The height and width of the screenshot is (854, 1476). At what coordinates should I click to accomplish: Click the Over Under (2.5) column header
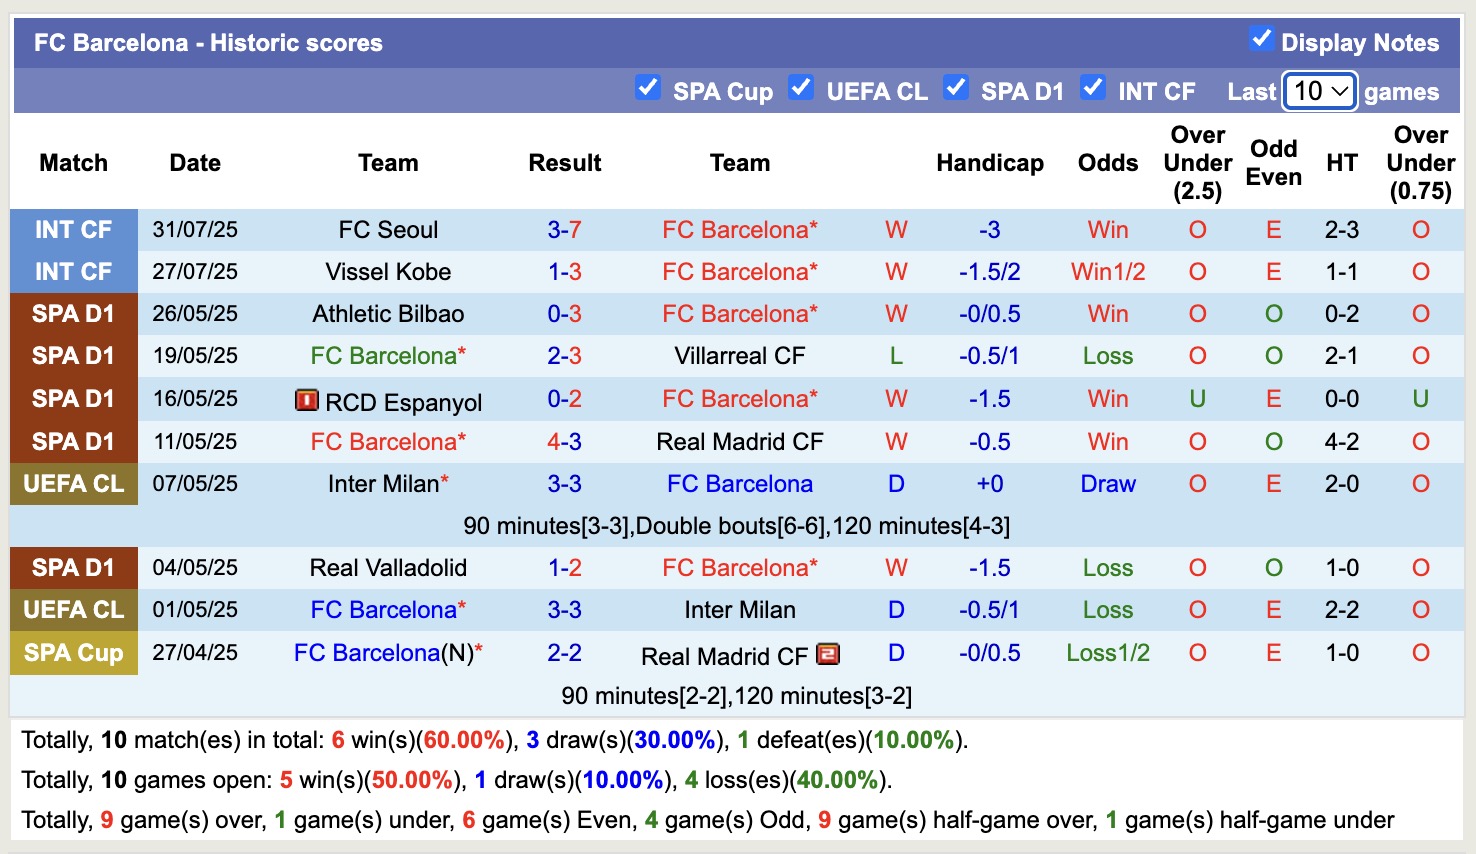click(1197, 163)
